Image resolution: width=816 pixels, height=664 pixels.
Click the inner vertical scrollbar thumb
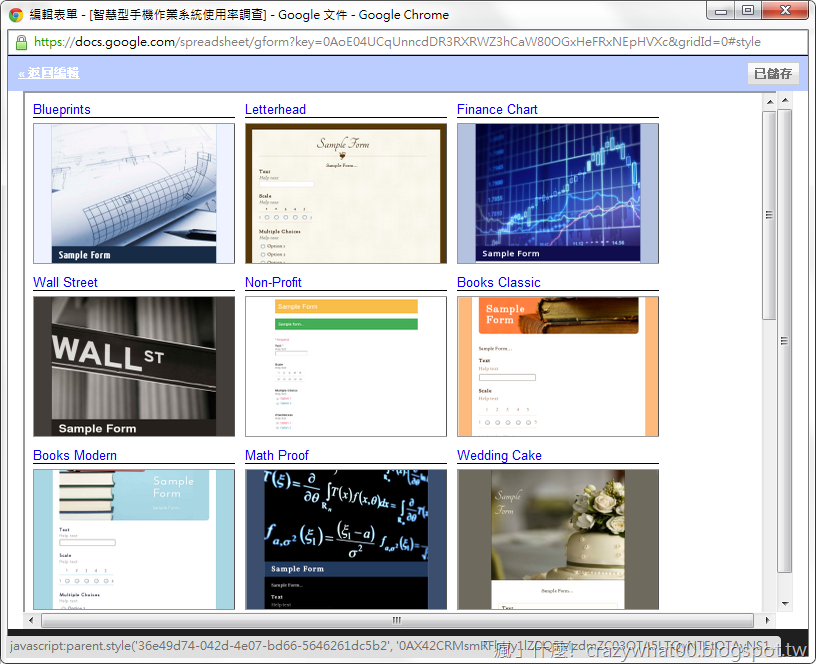pyautogui.click(x=770, y=215)
